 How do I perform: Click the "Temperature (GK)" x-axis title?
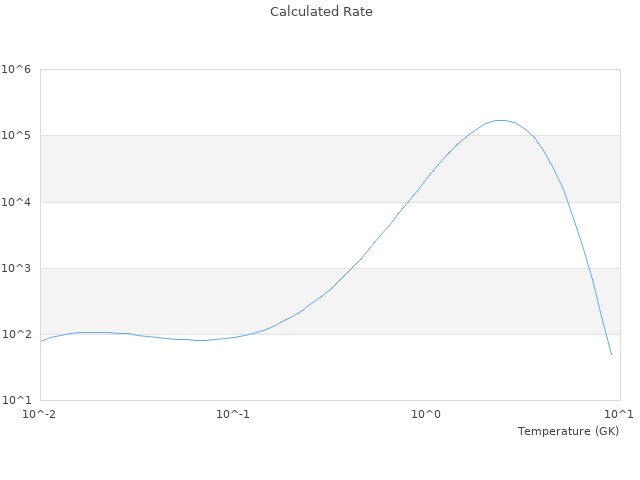click(x=568, y=431)
